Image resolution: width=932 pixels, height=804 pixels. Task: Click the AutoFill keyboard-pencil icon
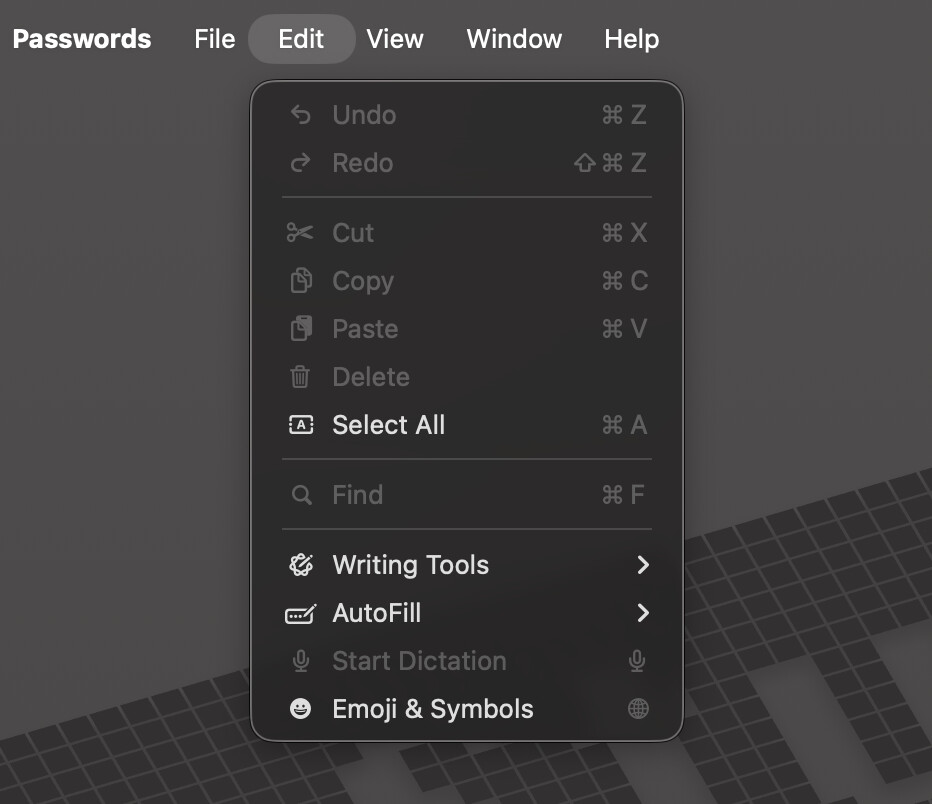click(x=300, y=613)
